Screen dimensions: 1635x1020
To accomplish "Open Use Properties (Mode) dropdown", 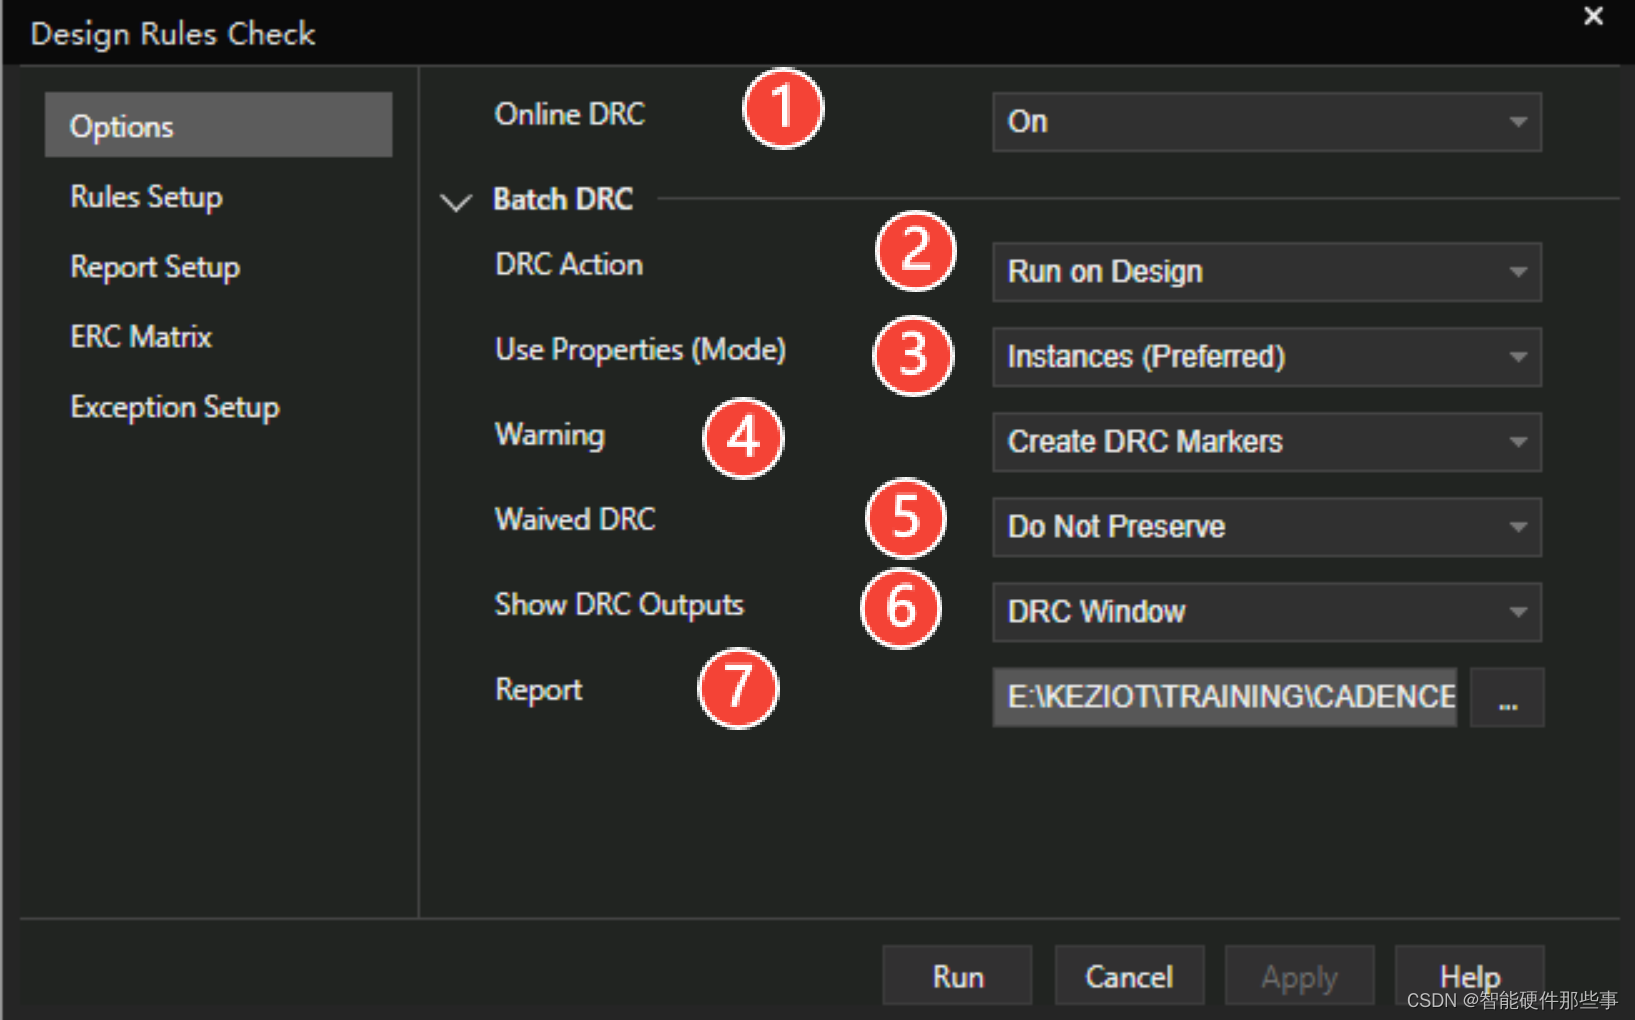I will pyautogui.click(x=1266, y=357).
